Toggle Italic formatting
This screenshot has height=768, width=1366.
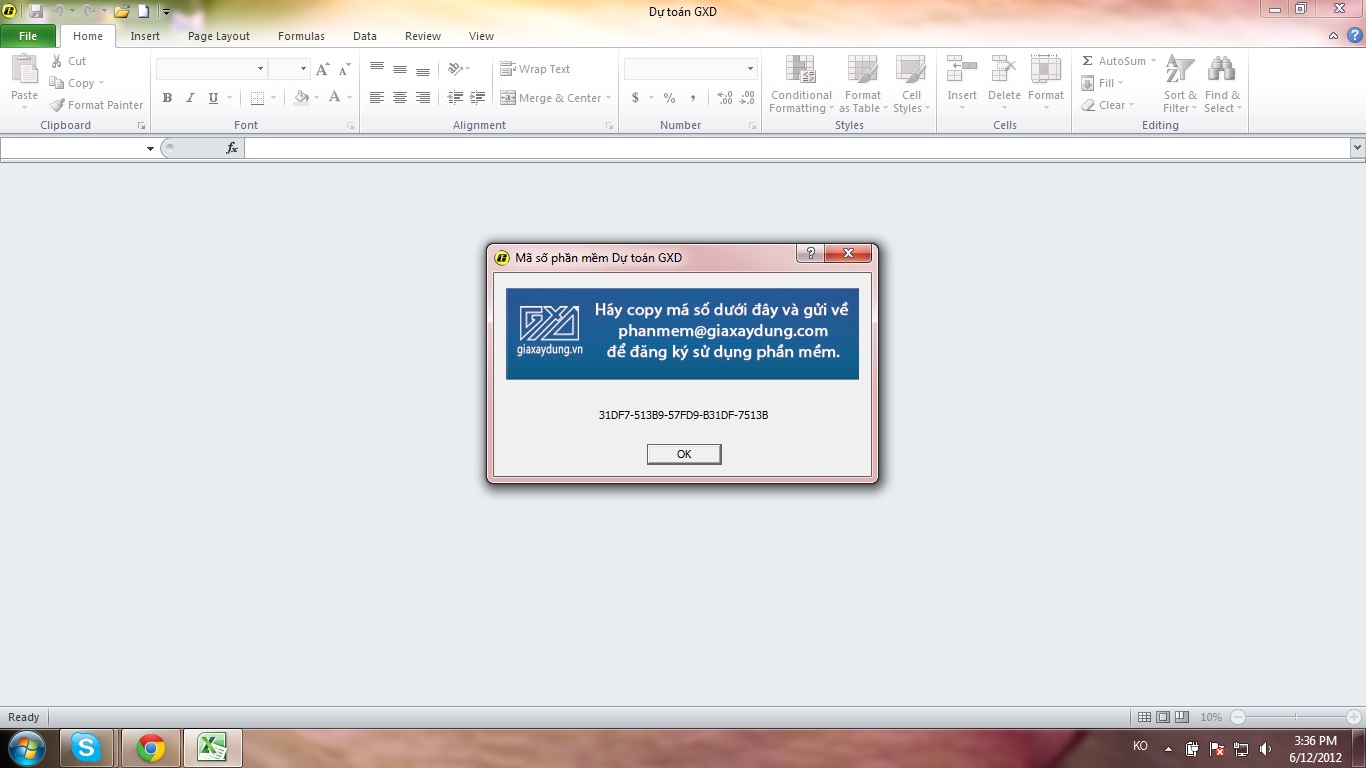(x=190, y=98)
